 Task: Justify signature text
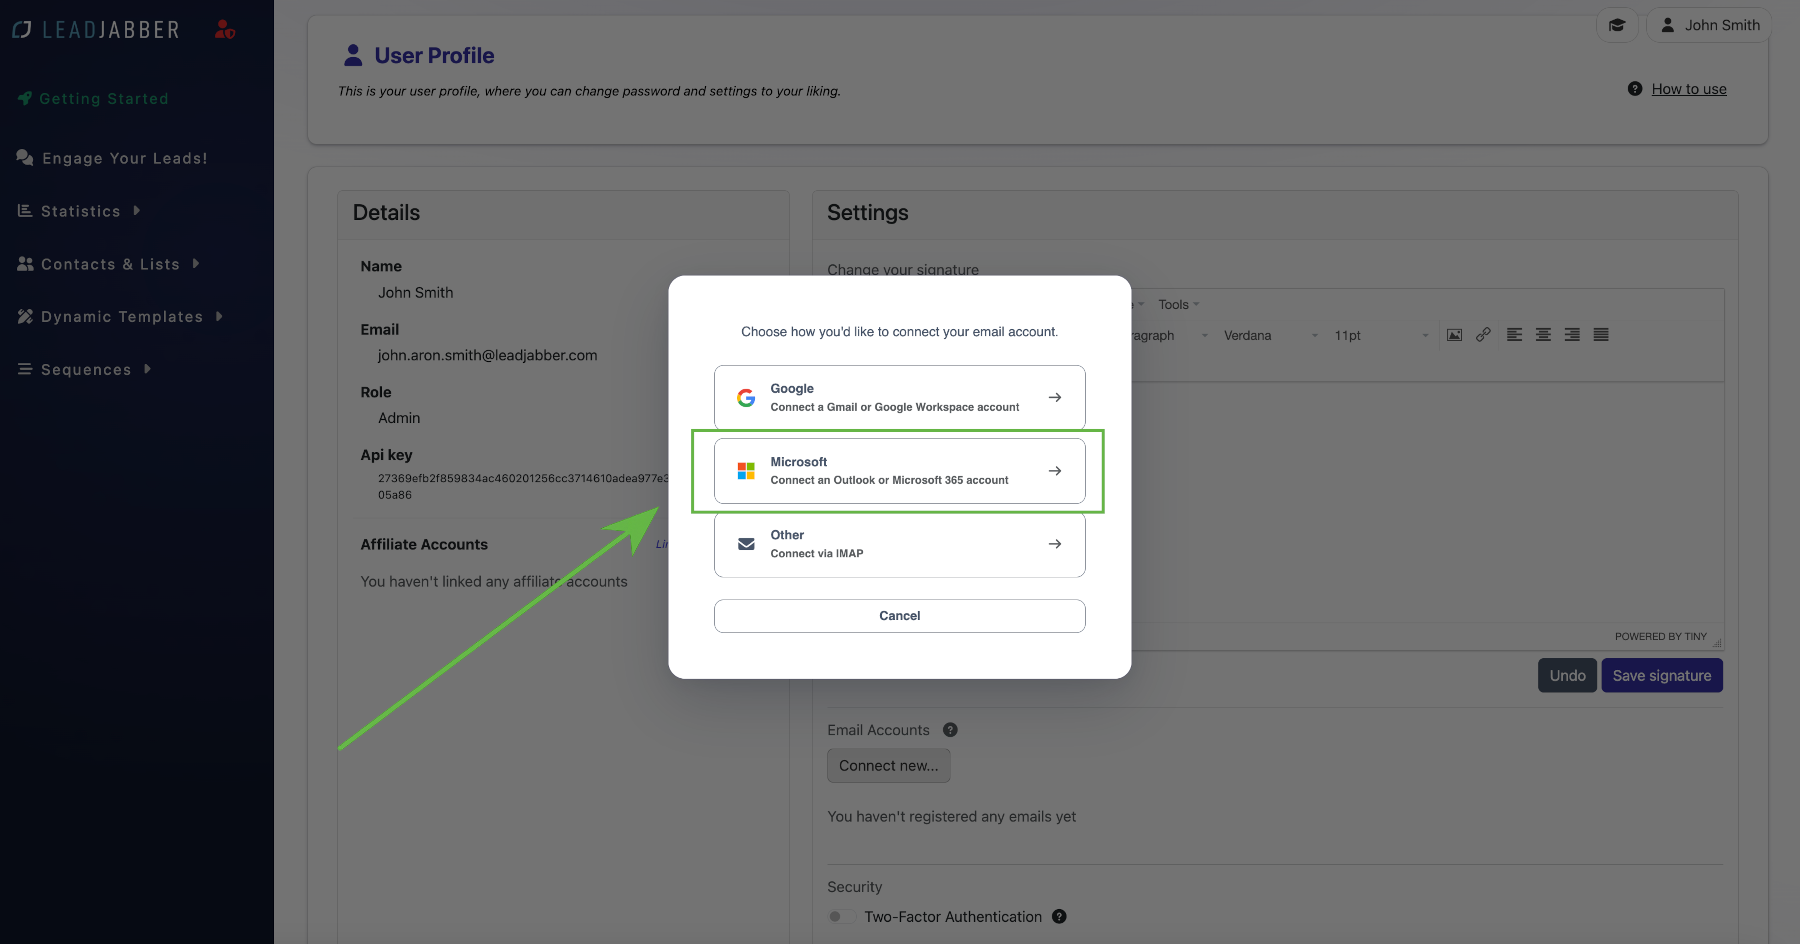coord(1601,335)
